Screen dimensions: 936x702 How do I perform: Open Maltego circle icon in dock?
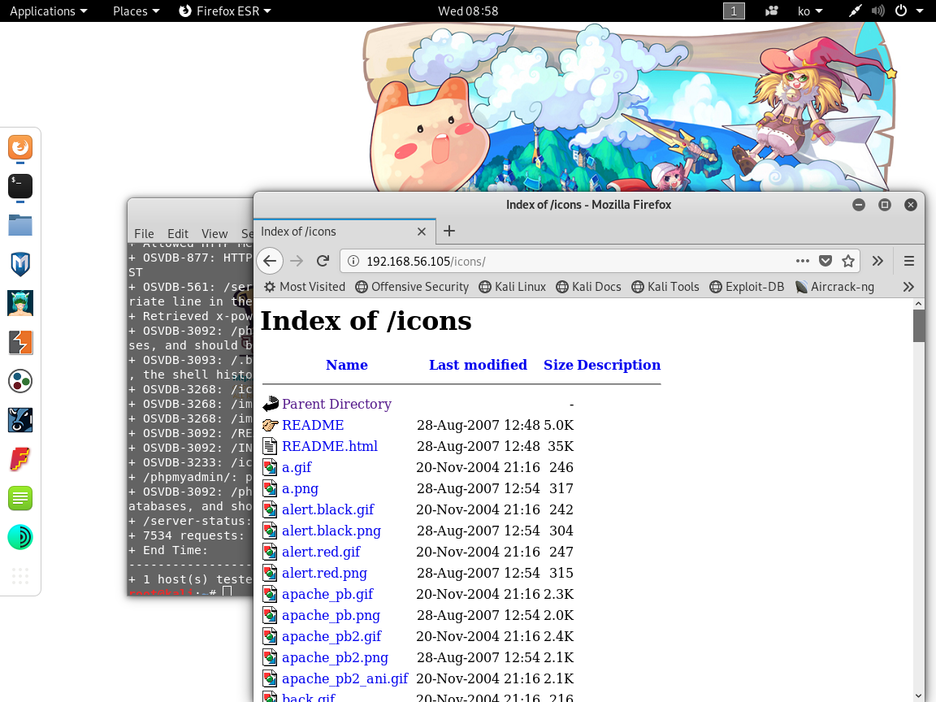(x=20, y=381)
